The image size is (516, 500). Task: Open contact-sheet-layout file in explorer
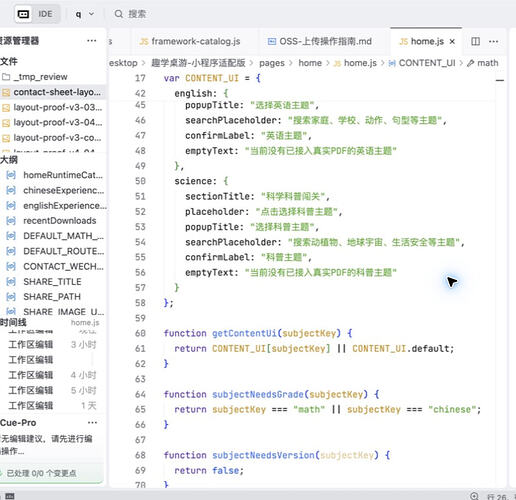click(x=53, y=92)
